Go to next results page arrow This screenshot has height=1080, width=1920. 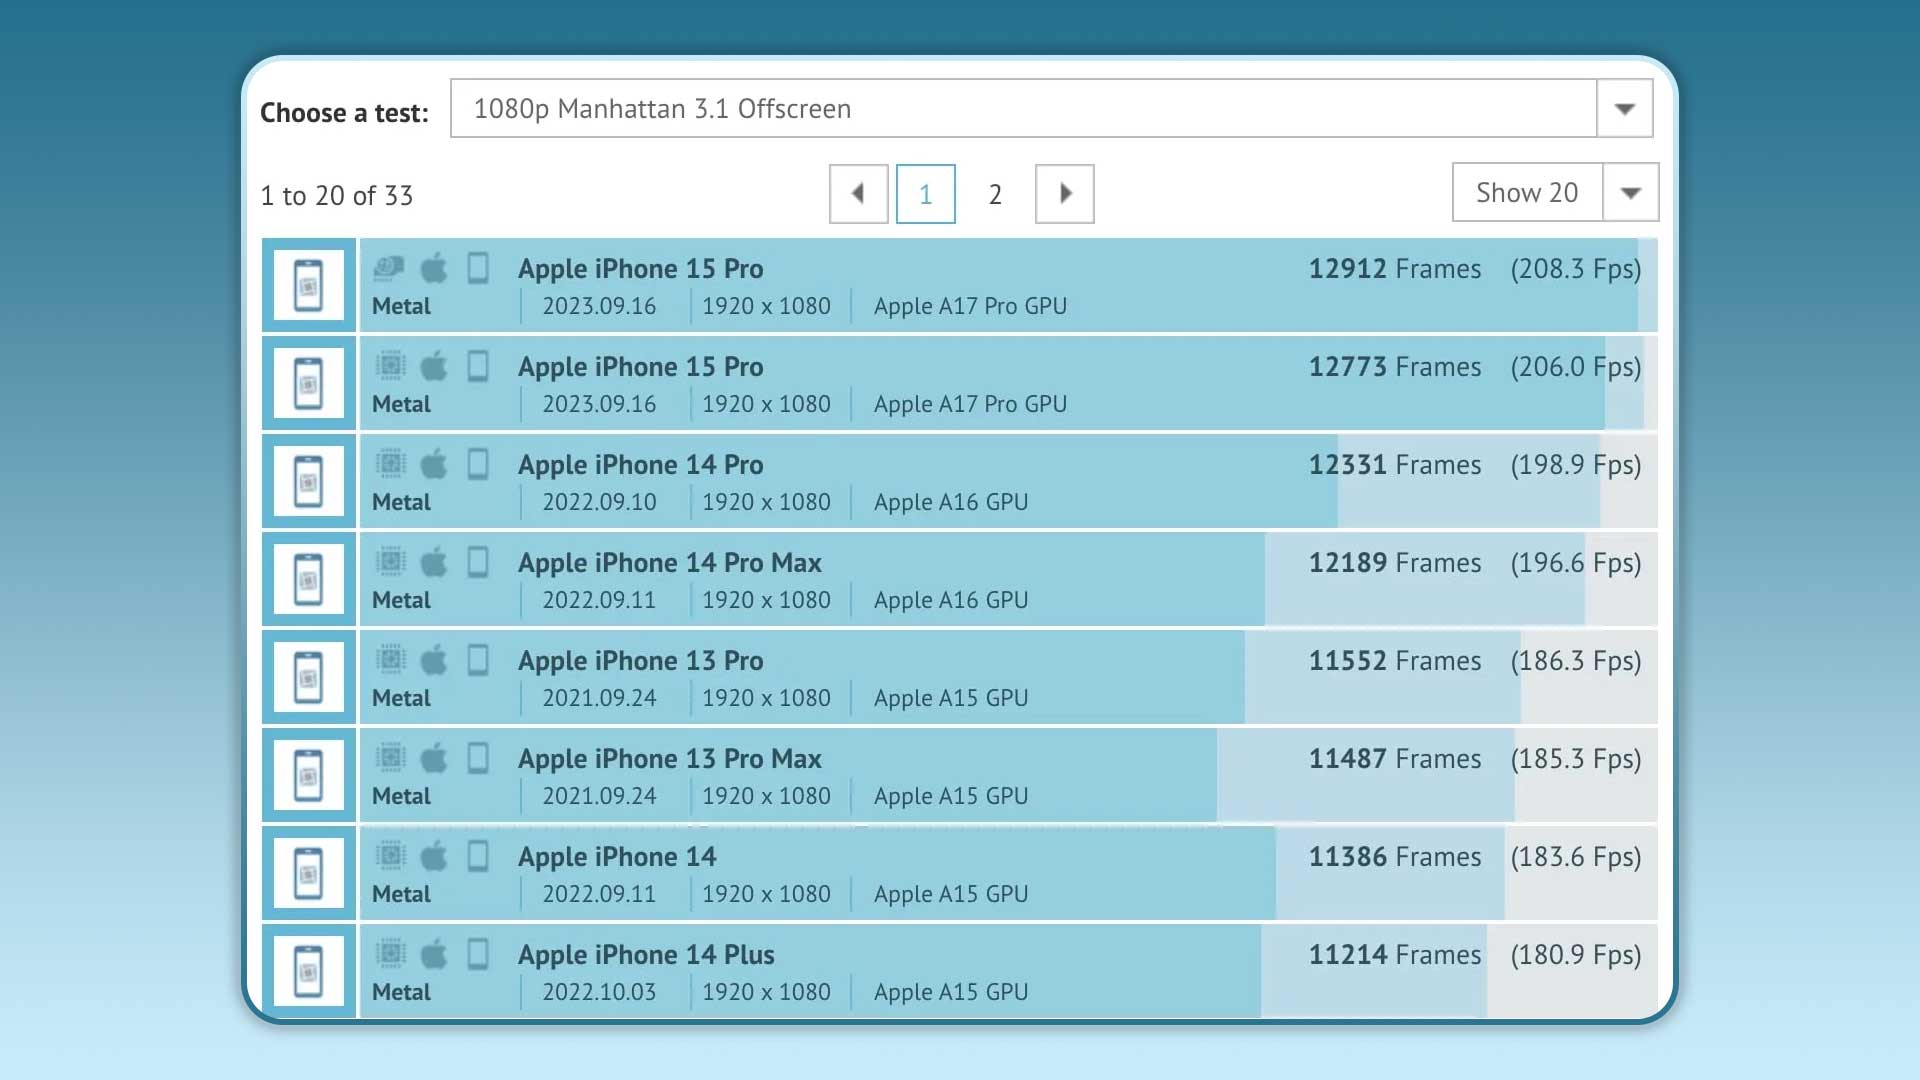tap(1064, 194)
